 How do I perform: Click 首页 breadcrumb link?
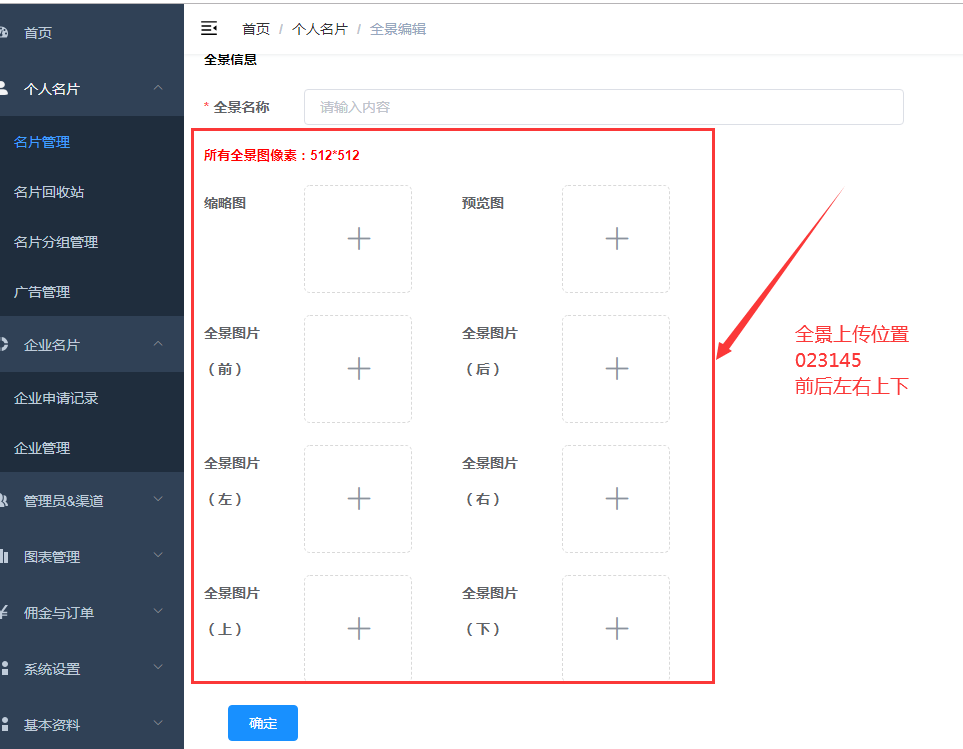tap(256, 29)
